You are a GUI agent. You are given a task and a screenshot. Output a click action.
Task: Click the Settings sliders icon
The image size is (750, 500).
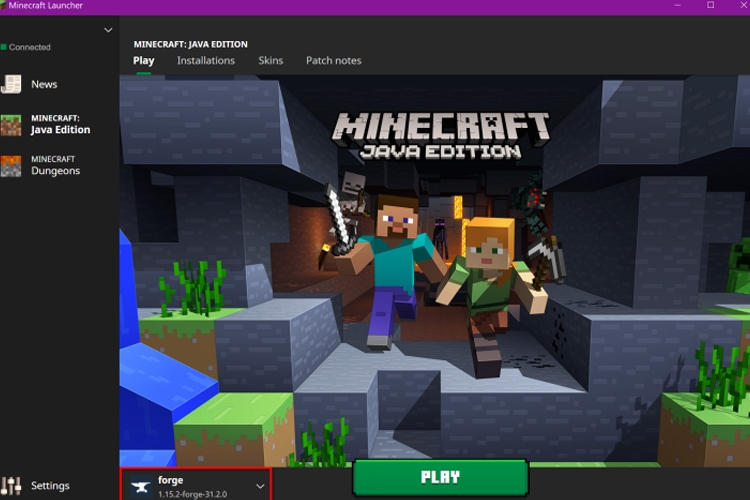[11, 486]
